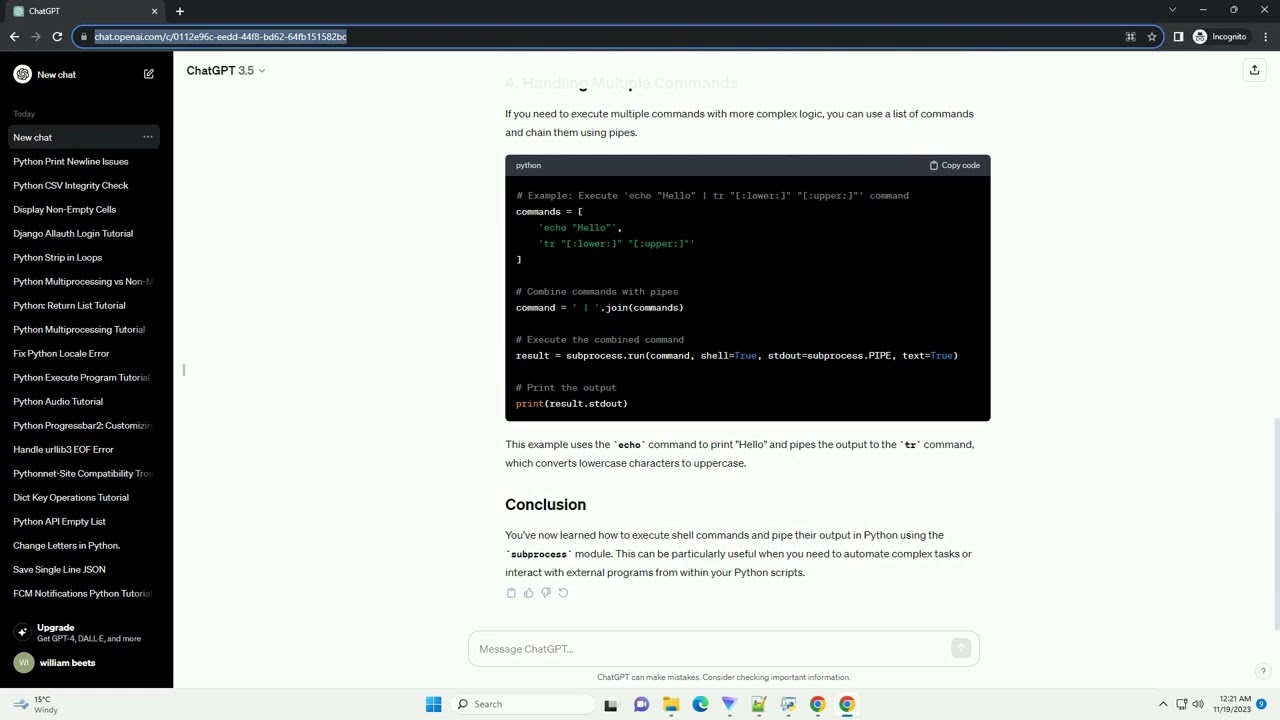
Task: Open the william beets account menu
Action: [86, 663]
